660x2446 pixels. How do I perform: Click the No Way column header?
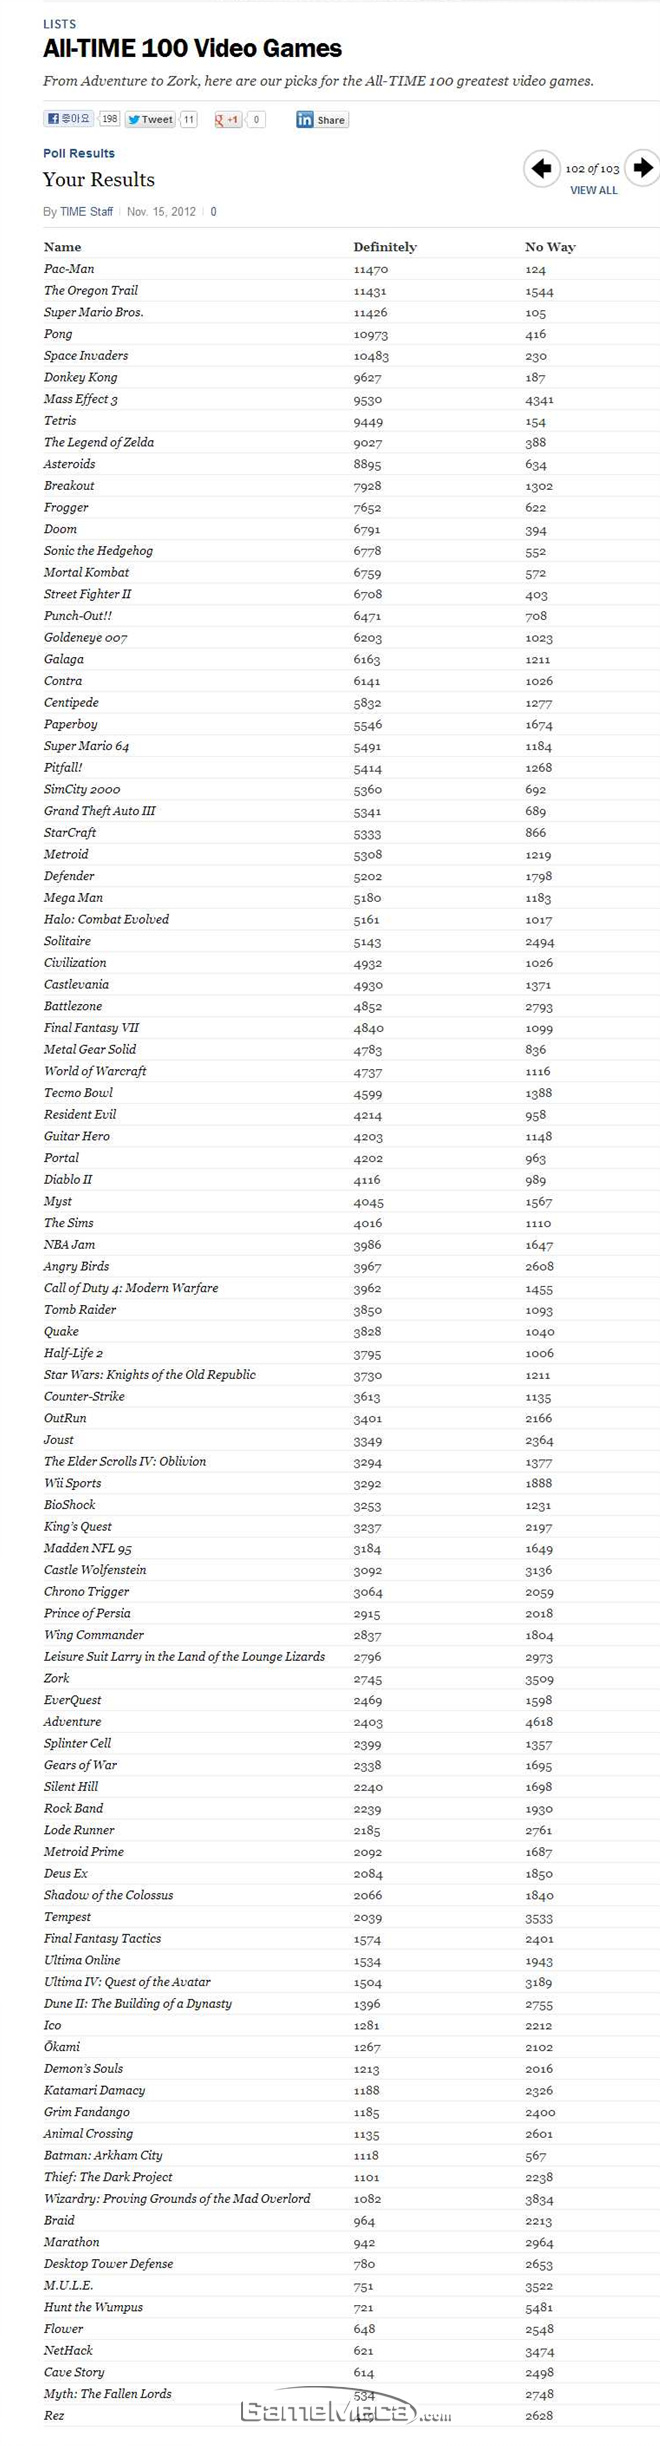pos(550,247)
